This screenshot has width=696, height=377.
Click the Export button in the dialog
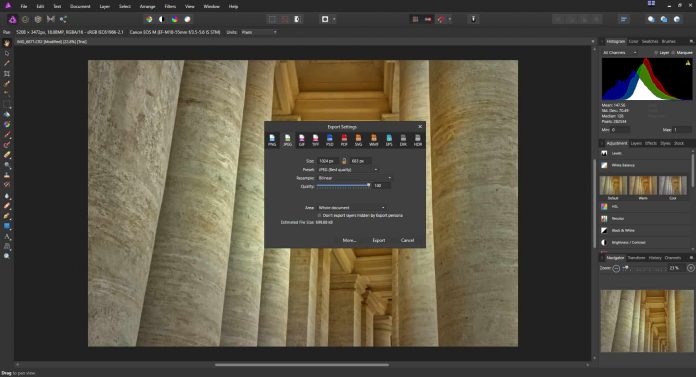379,240
